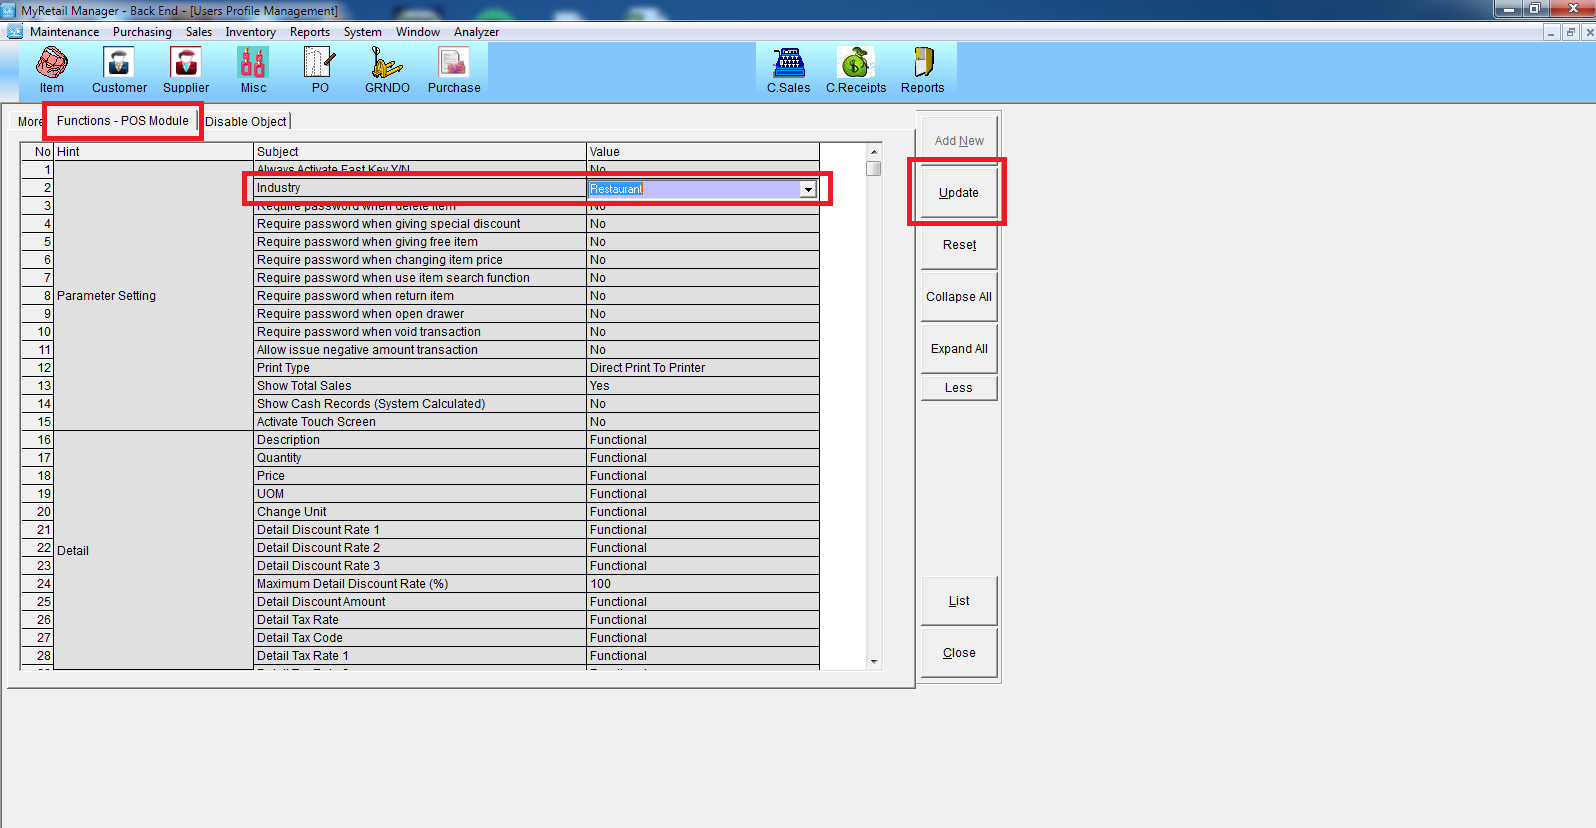Open the Analyzer menu
This screenshot has width=1596, height=828.
tap(476, 32)
